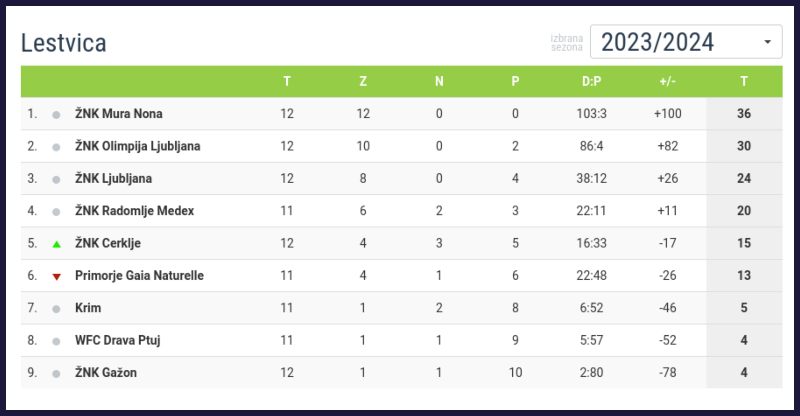800x416 pixels.
Task: Select the ŽNK Ljubljana team name
Action: [x=114, y=179]
